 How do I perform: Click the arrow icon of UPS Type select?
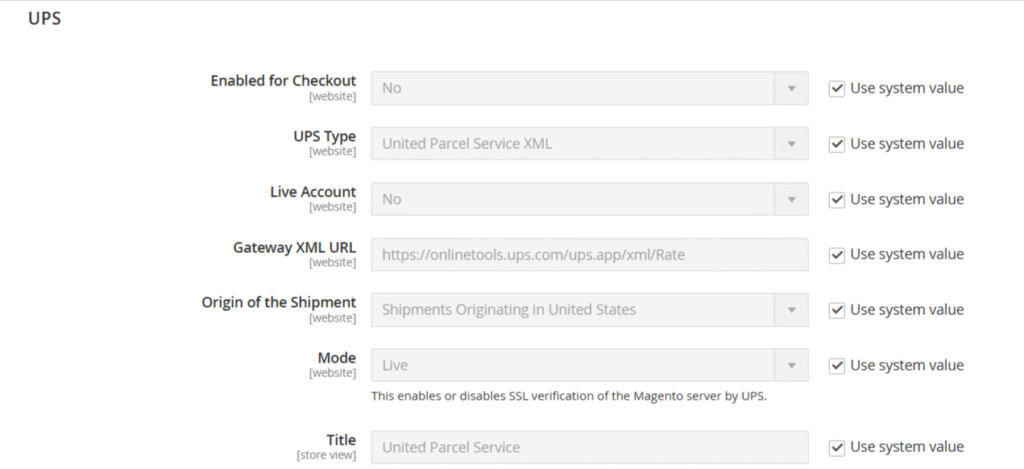pos(791,144)
